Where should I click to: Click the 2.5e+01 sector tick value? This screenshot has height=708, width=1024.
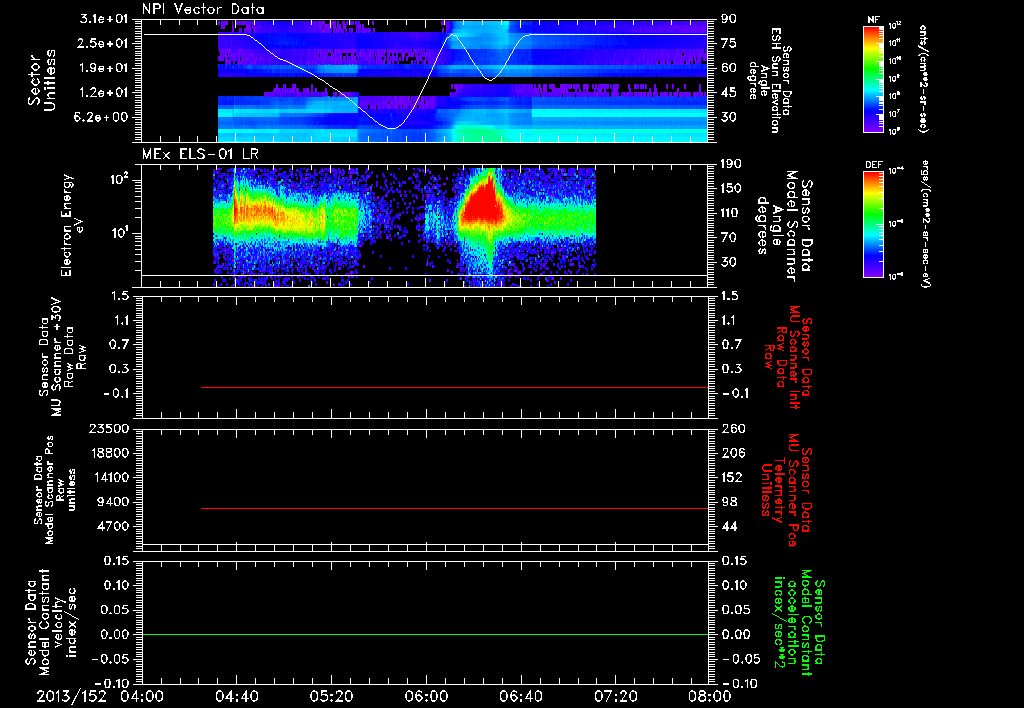[103, 43]
